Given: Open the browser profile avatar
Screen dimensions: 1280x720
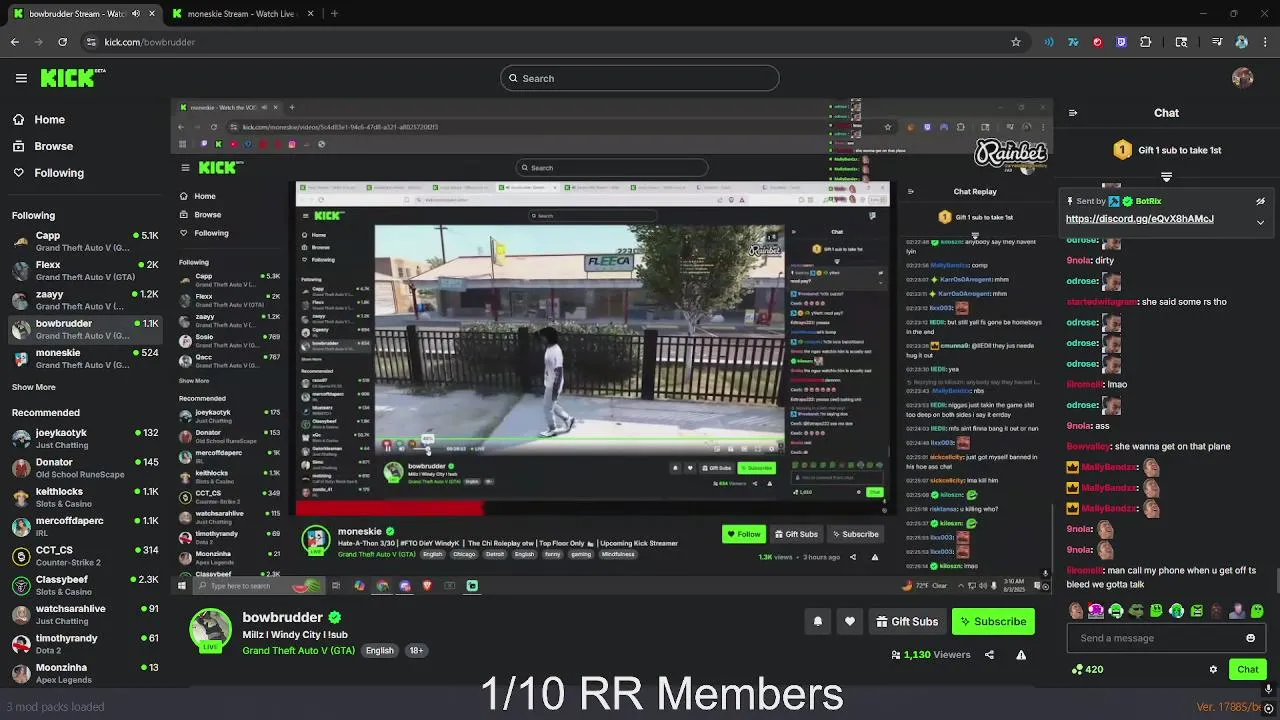Looking at the screenshot, I should pyautogui.click(x=1241, y=42).
